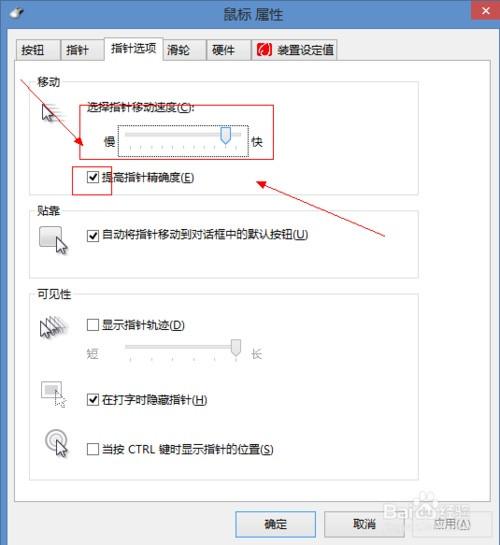Toggle 提高指针精确度 checkbox
Screen dimensions: 500x545
[x=93, y=177]
